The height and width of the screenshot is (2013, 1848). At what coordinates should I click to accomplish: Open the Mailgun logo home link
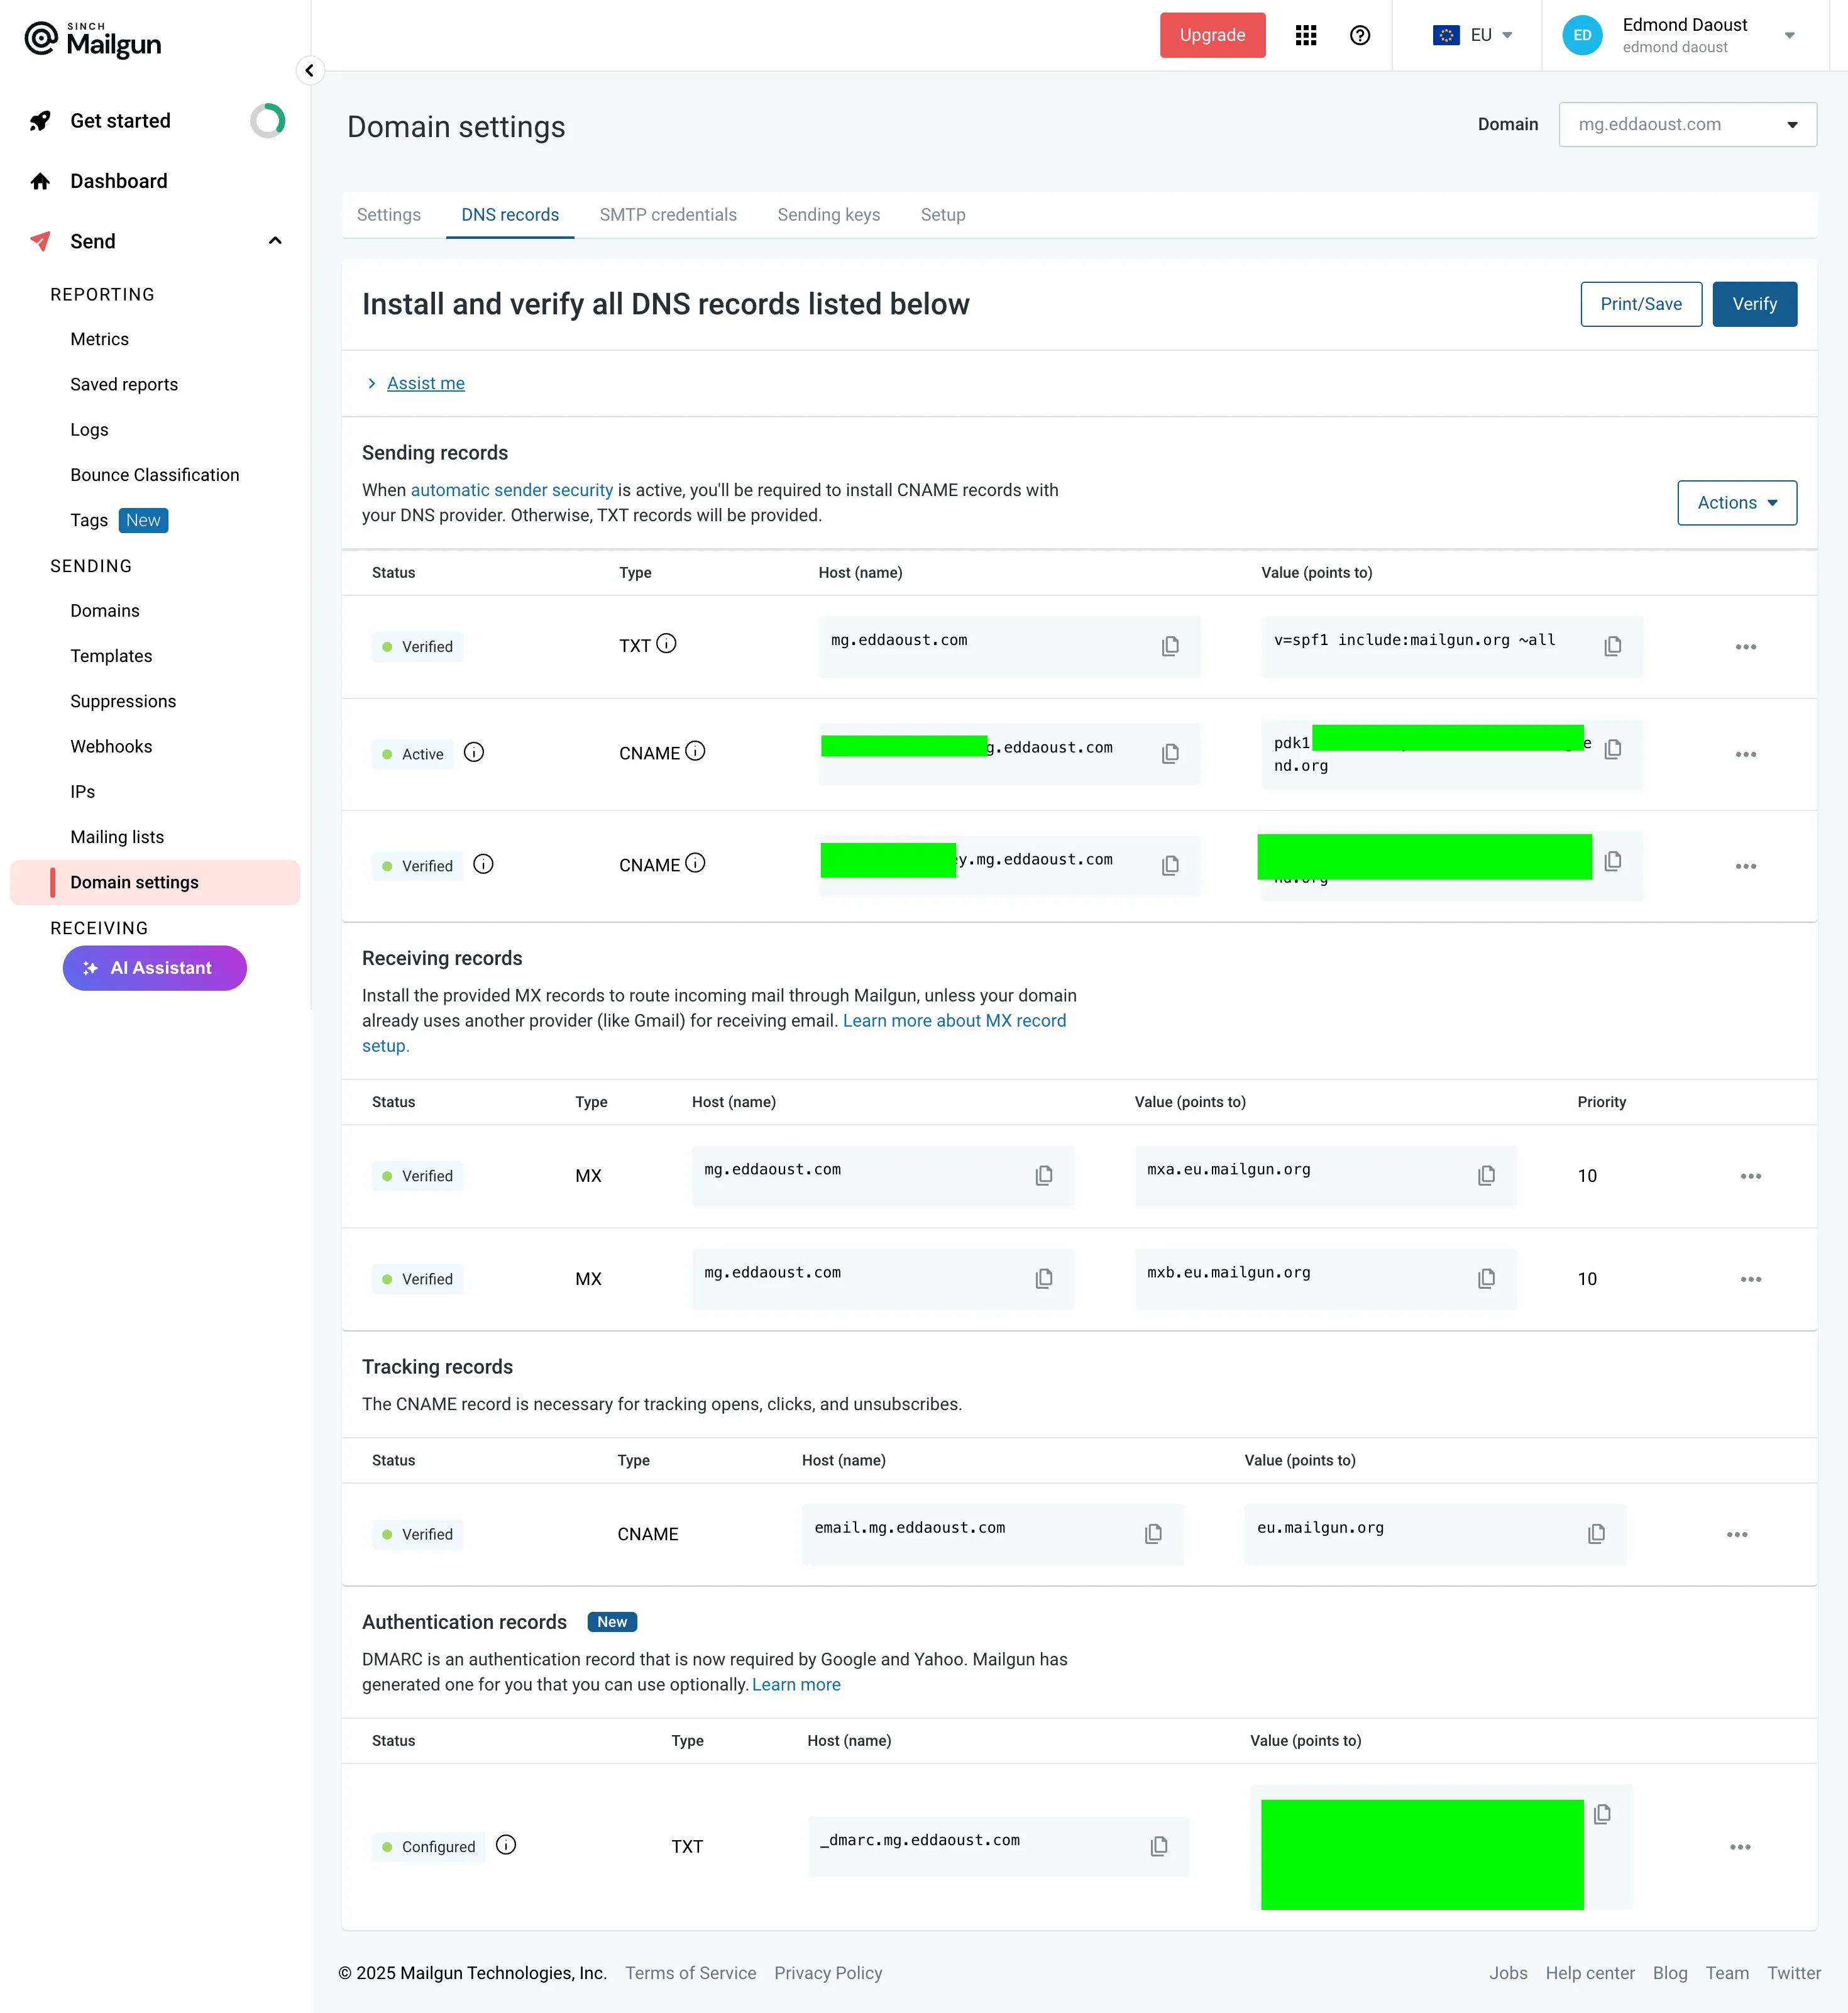(93, 39)
